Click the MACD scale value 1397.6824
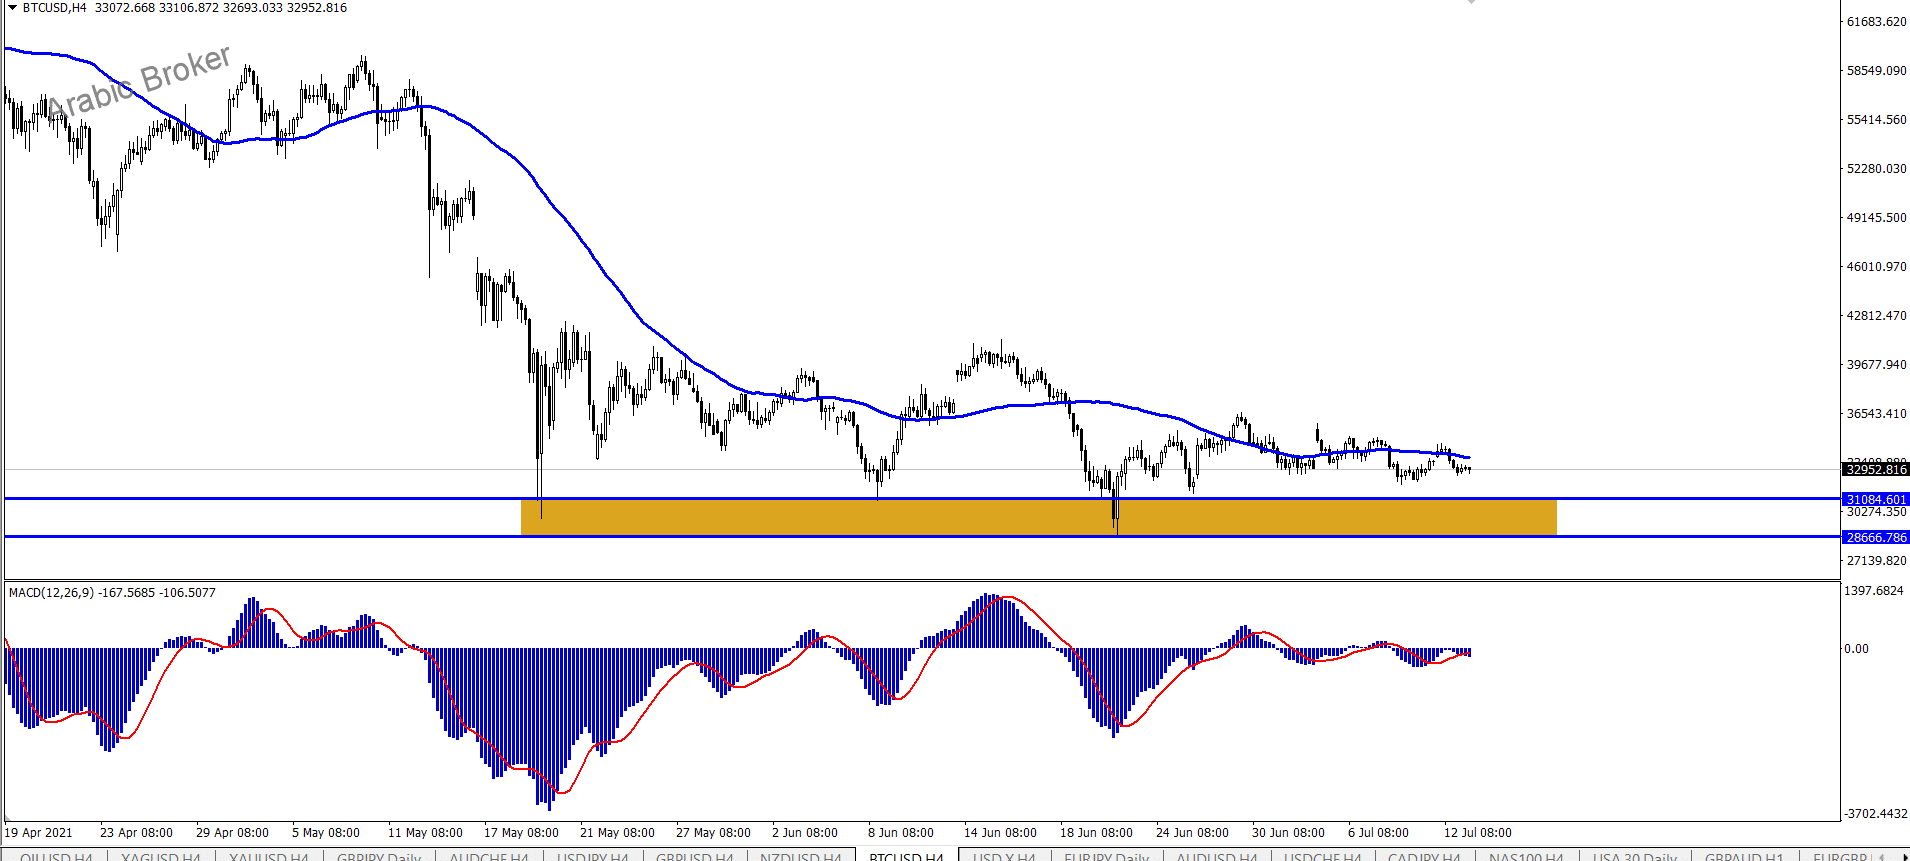Screen dimensions: 1910x861 (1874, 590)
